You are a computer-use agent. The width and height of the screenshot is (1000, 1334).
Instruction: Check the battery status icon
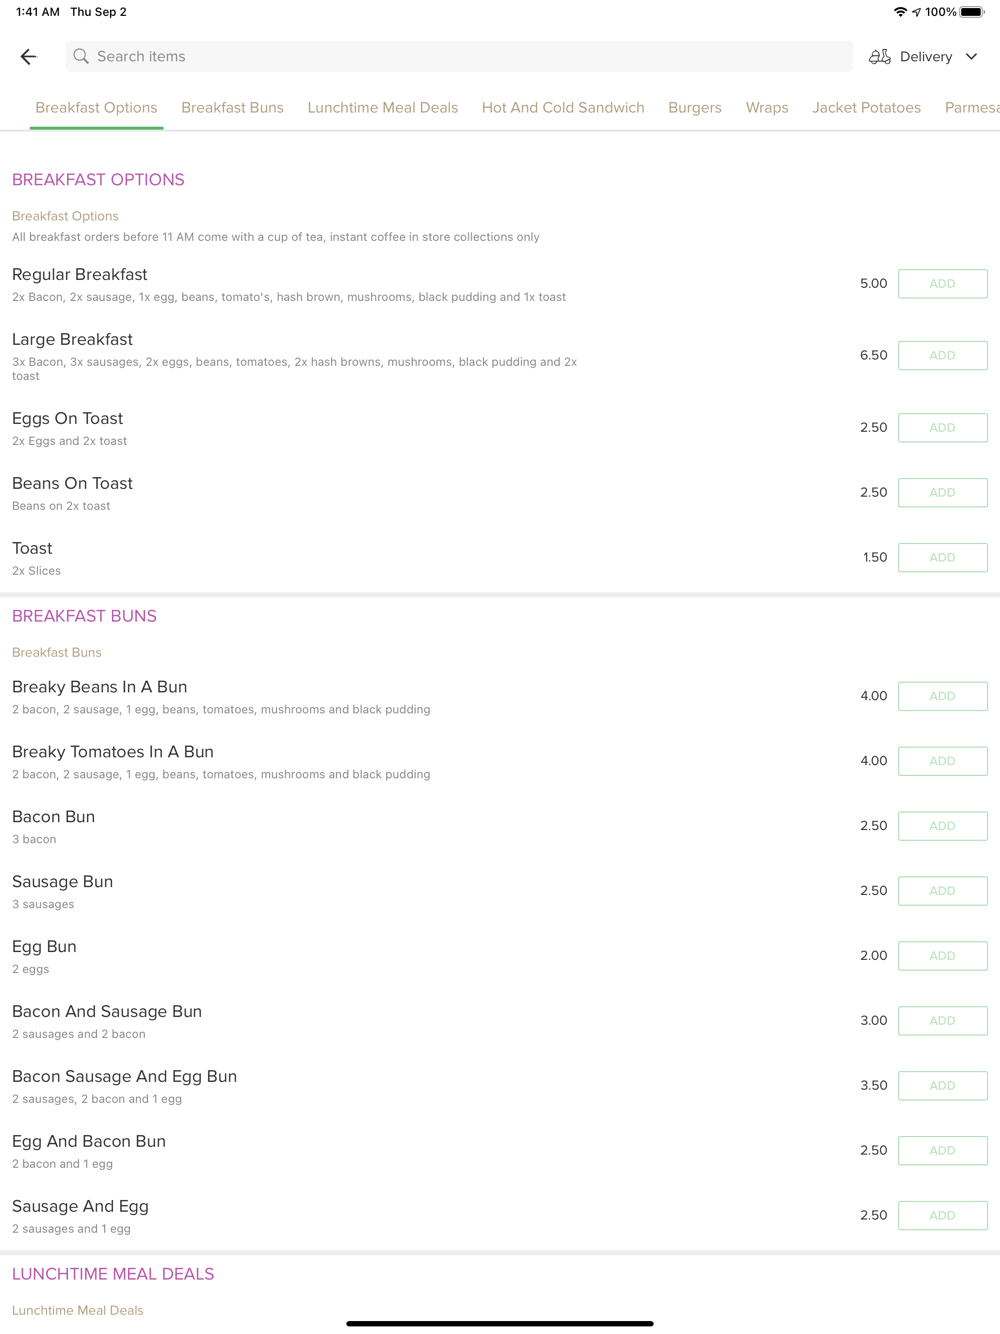point(973,12)
